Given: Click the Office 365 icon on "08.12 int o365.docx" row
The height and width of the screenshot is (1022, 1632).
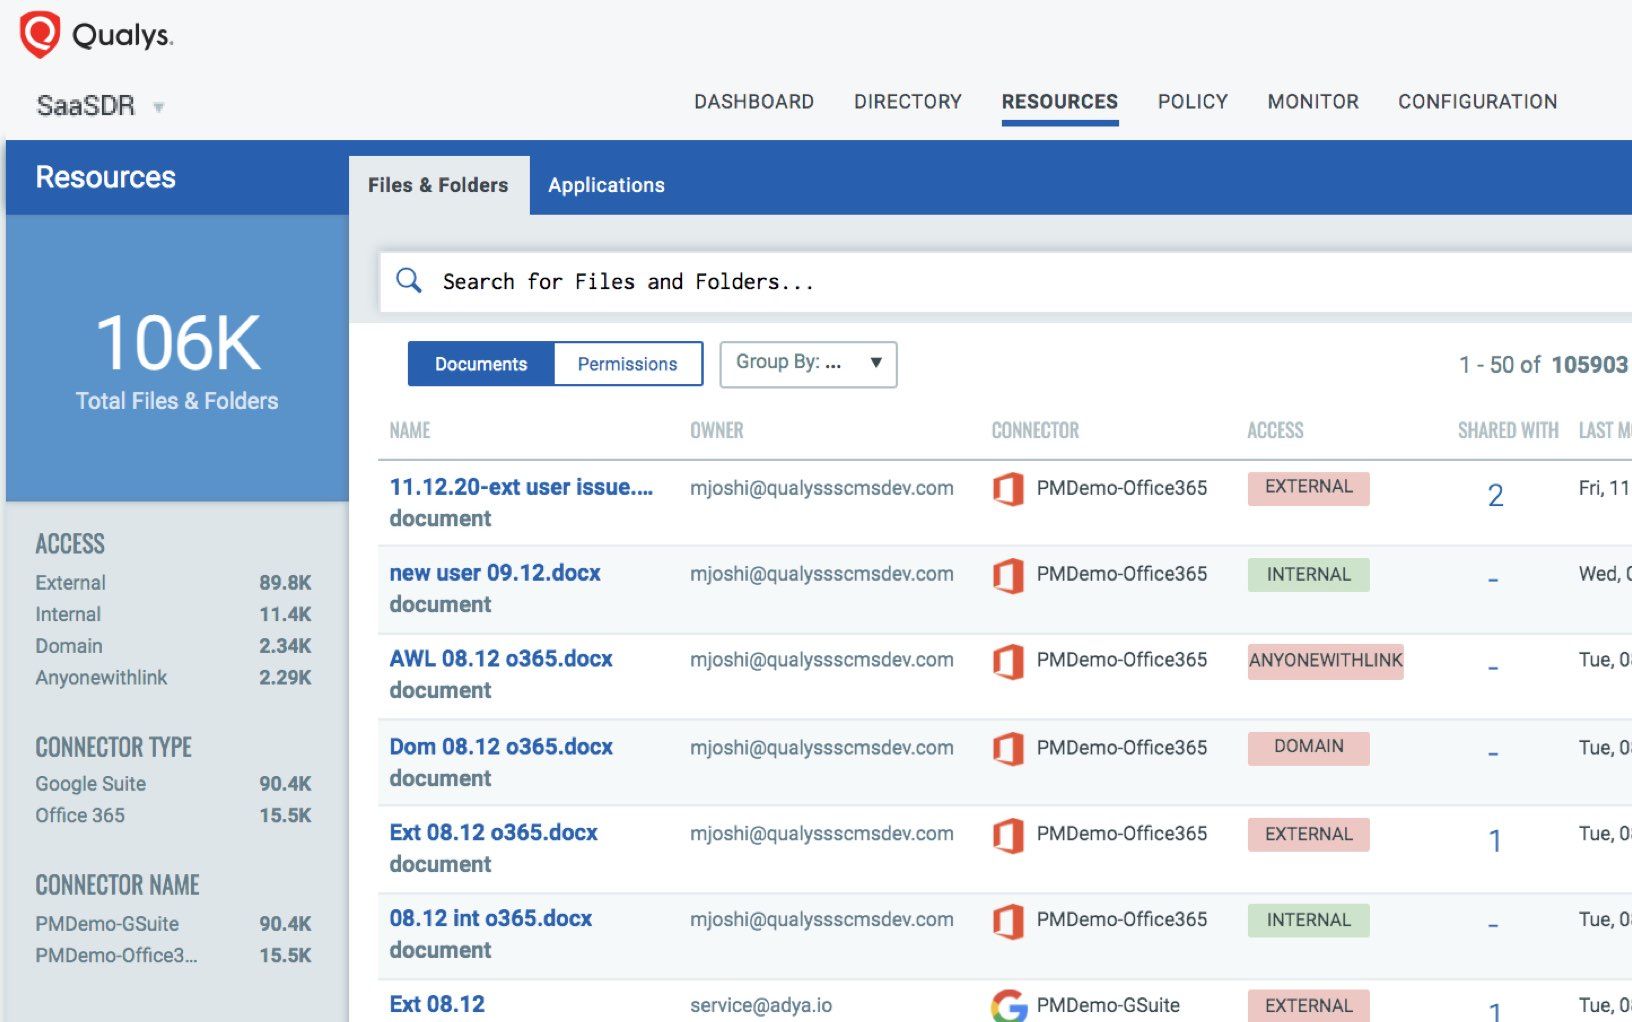Looking at the screenshot, I should coord(1010,919).
